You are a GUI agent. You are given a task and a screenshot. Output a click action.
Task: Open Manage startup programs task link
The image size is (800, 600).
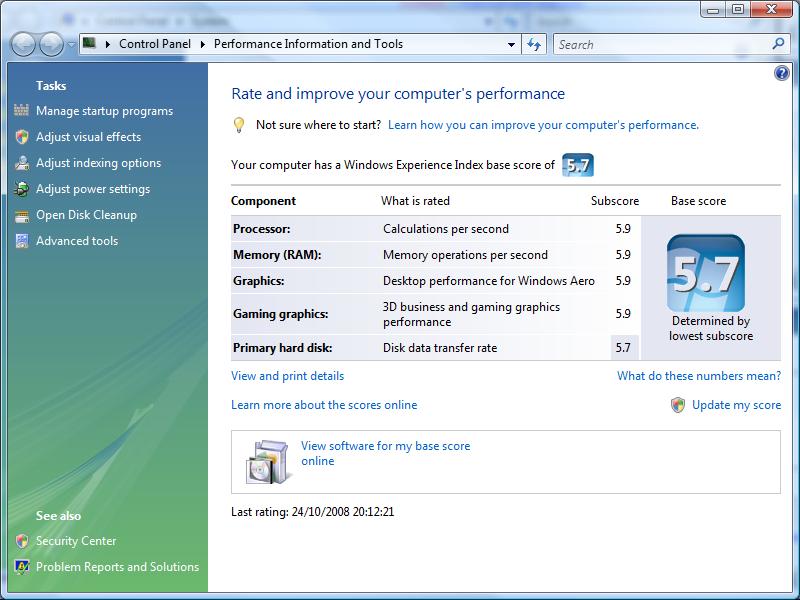105,111
